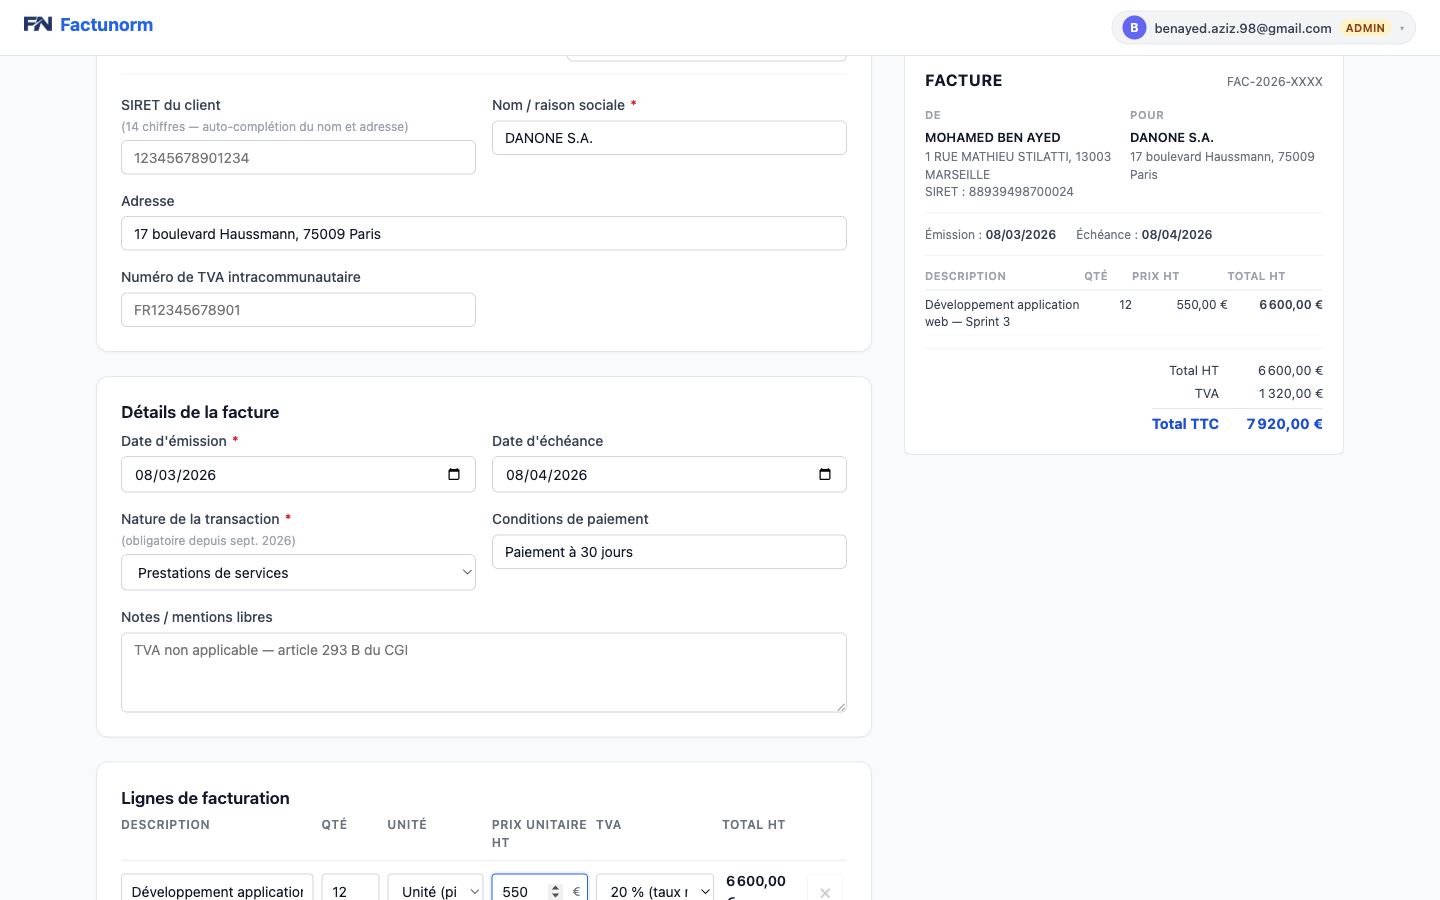This screenshot has height=900, width=1440.
Task: Click the prix unitaire stepper arrows
Action: coord(556,891)
